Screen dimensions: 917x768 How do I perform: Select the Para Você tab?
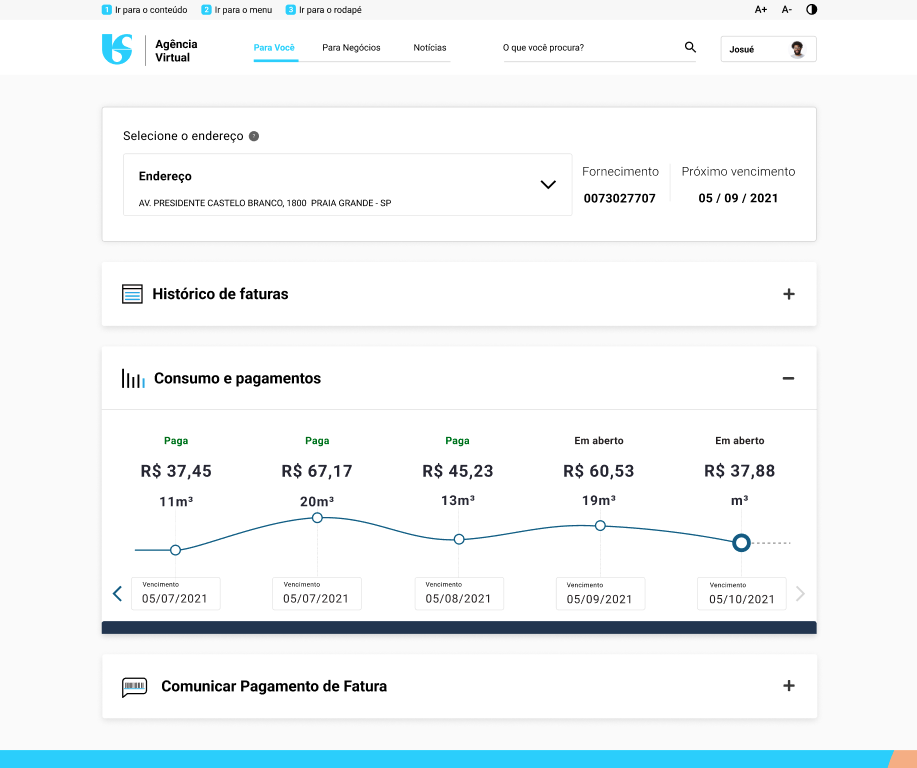click(x=274, y=48)
